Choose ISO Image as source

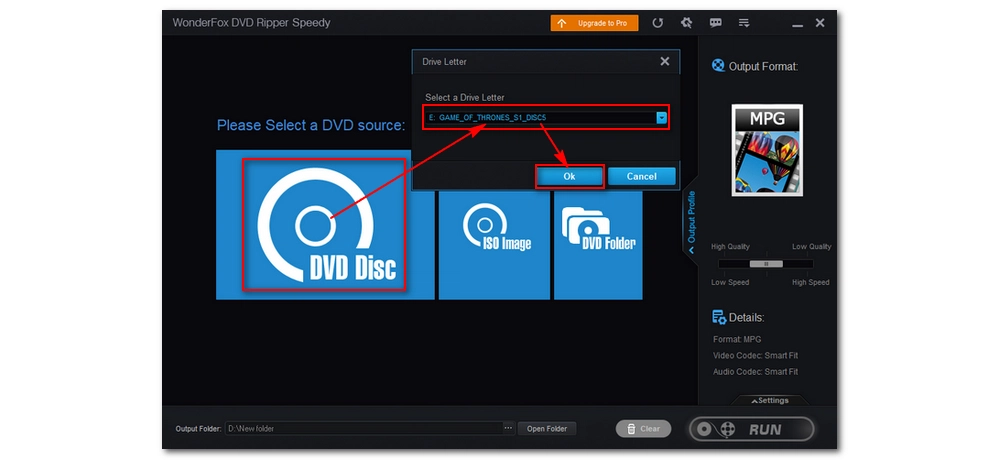click(x=494, y=246)
